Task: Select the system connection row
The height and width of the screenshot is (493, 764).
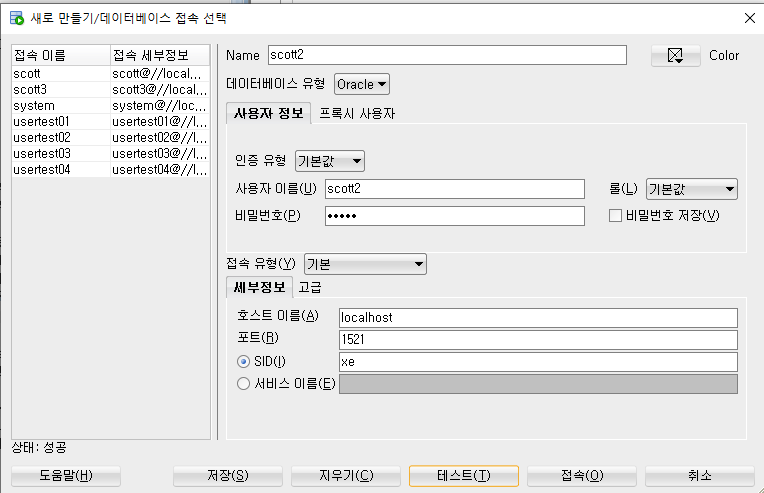Action: [111, 106]
